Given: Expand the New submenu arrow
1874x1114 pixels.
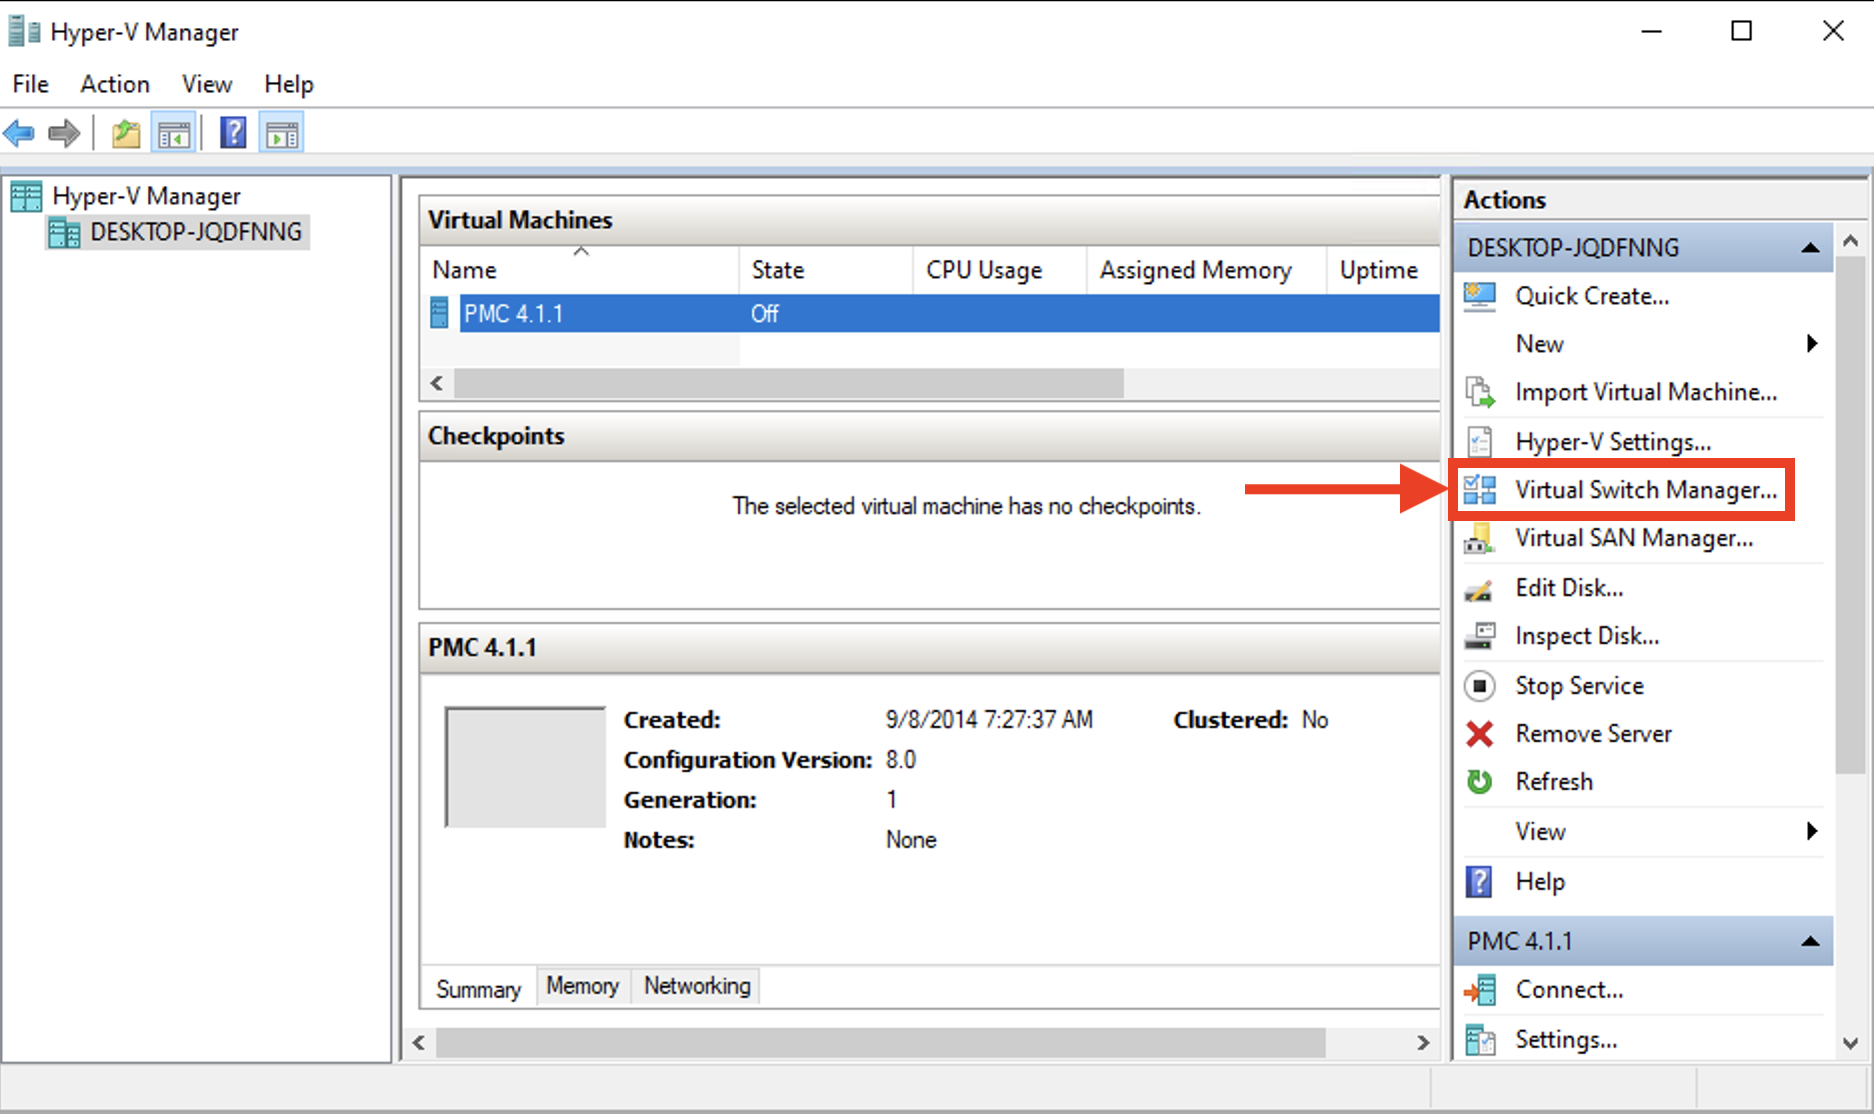Looking at the screenshot, I should point(1812,344).
